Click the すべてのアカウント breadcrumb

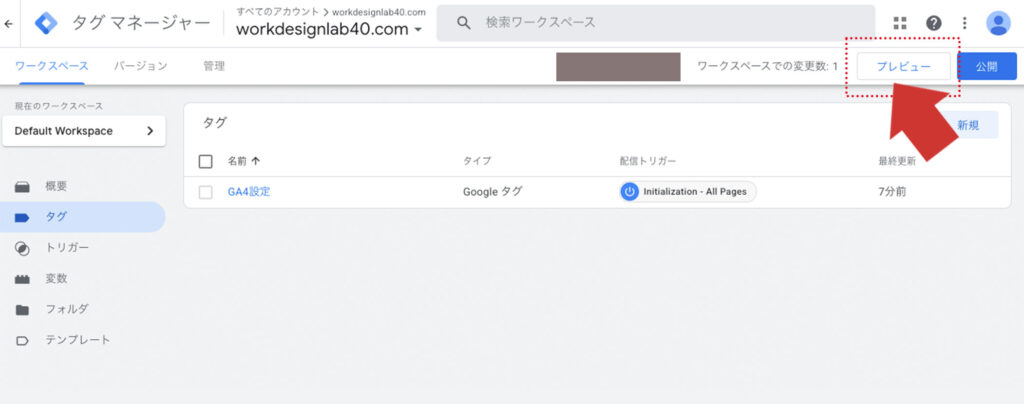278,12
